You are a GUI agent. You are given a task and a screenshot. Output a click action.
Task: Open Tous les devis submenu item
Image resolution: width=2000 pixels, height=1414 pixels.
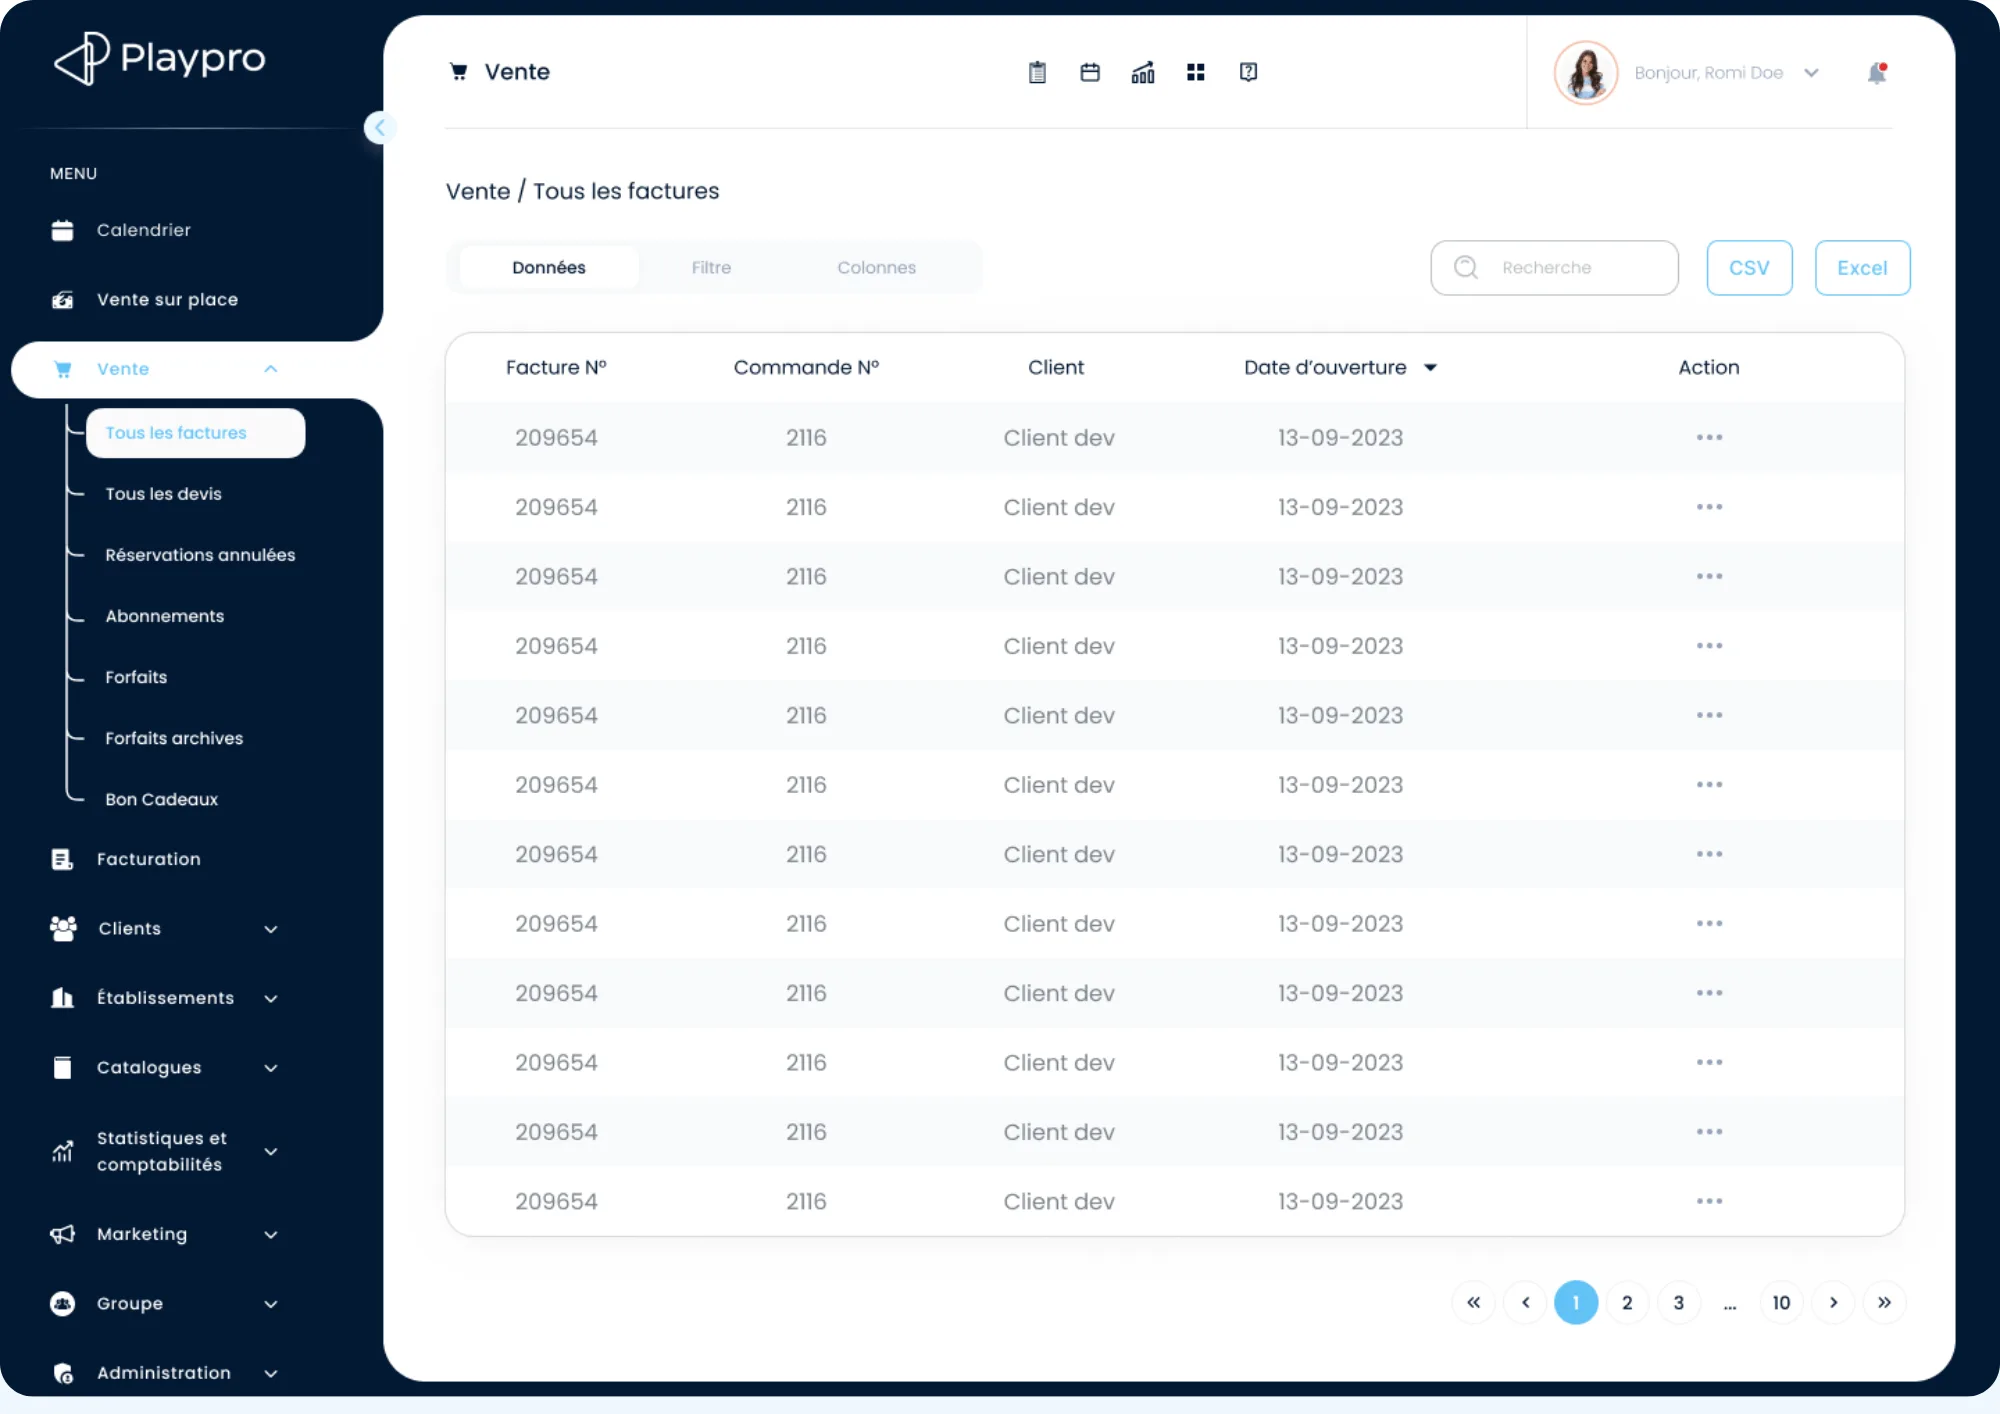tap(164, 494)
